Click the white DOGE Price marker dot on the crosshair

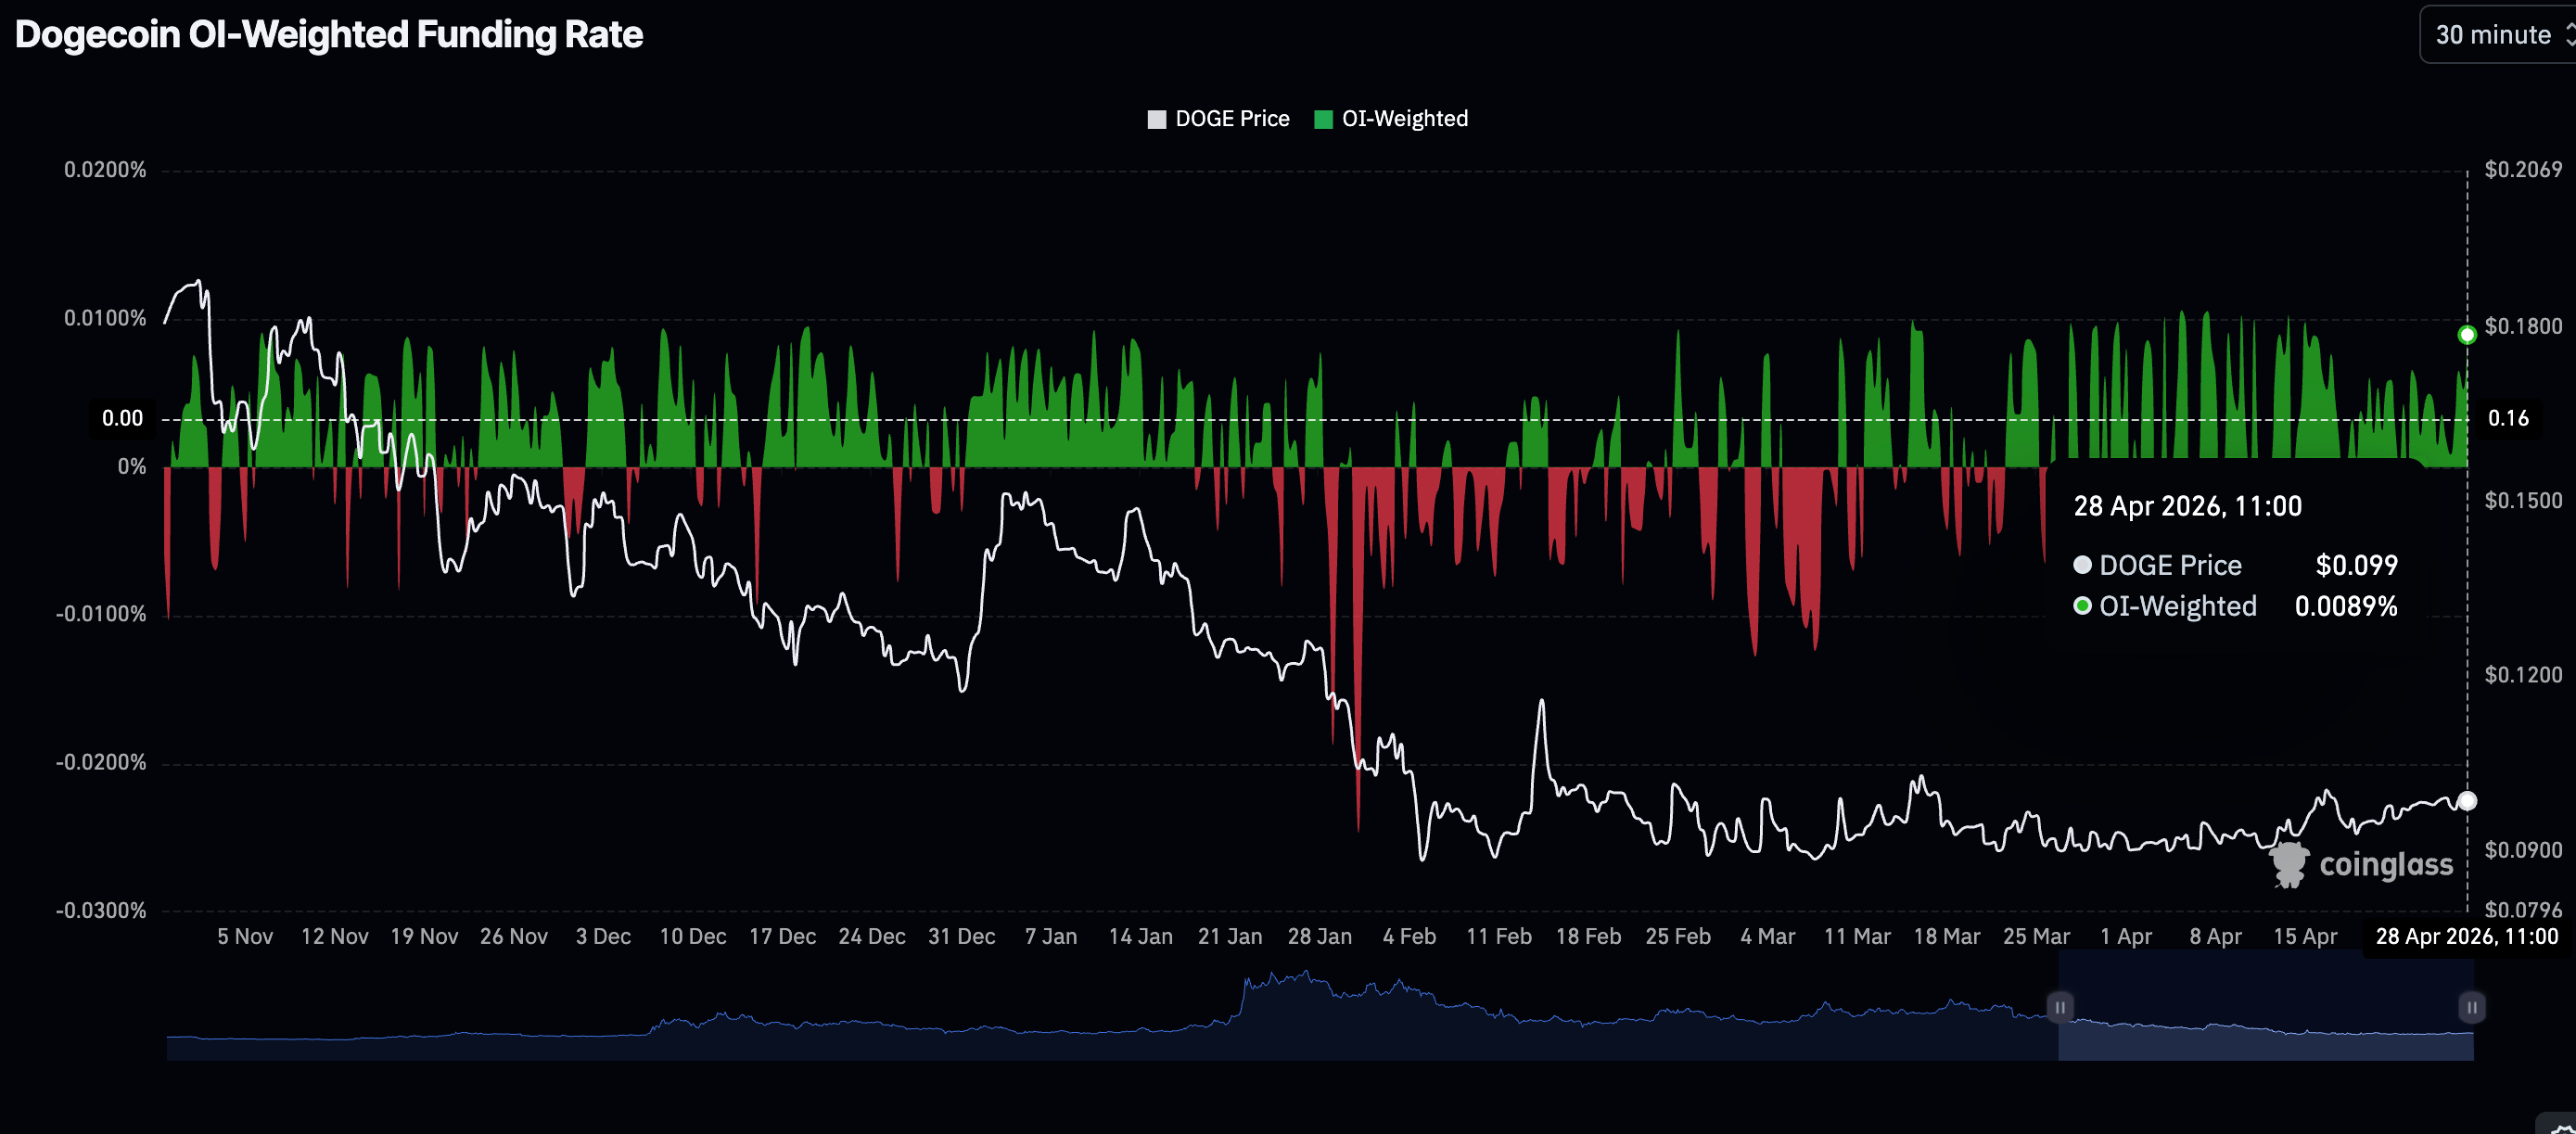point(2467,801)
